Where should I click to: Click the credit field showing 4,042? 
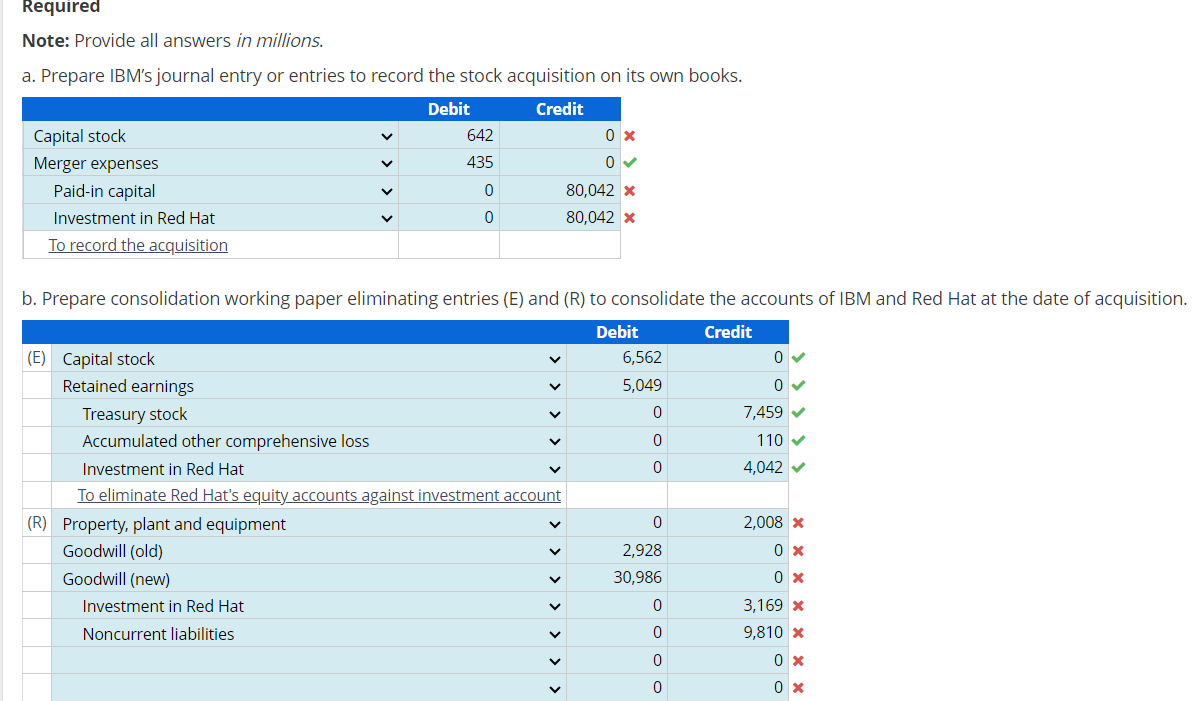pos(728,468)
